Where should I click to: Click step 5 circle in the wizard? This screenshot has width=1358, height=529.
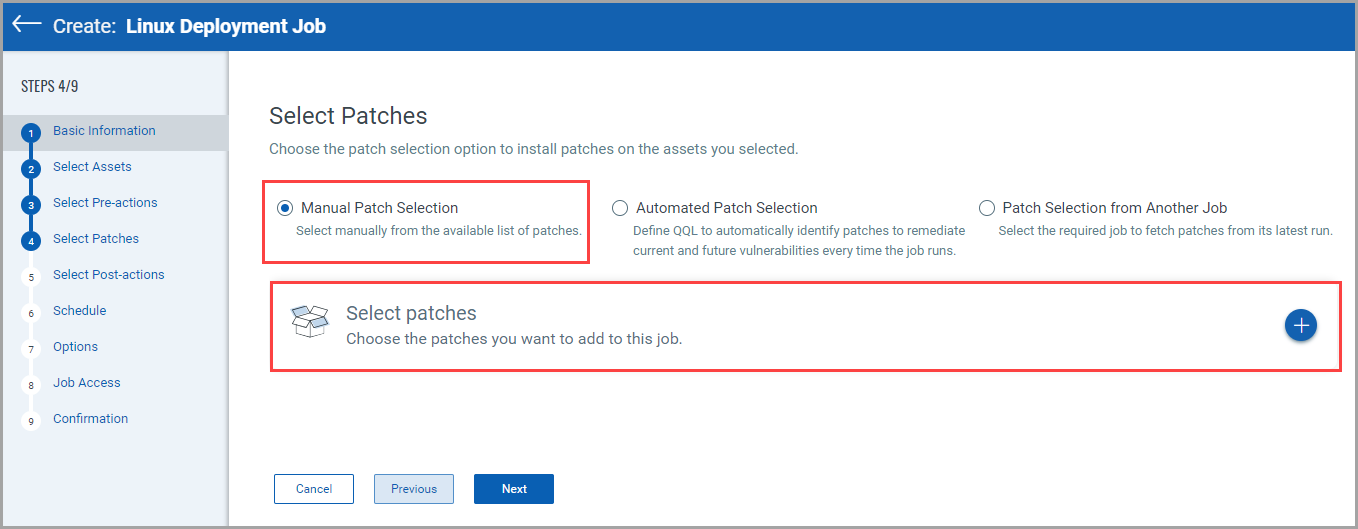31,276
